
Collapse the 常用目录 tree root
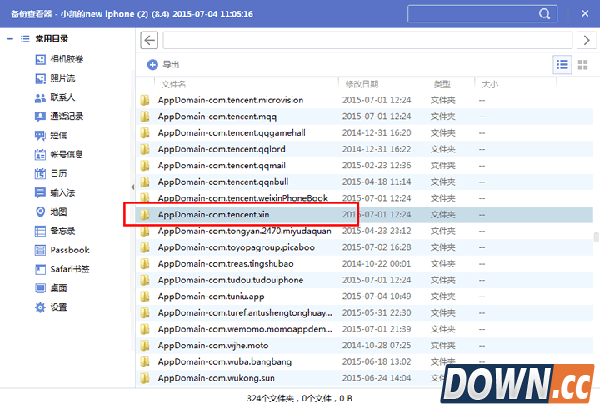coord(11,40)
